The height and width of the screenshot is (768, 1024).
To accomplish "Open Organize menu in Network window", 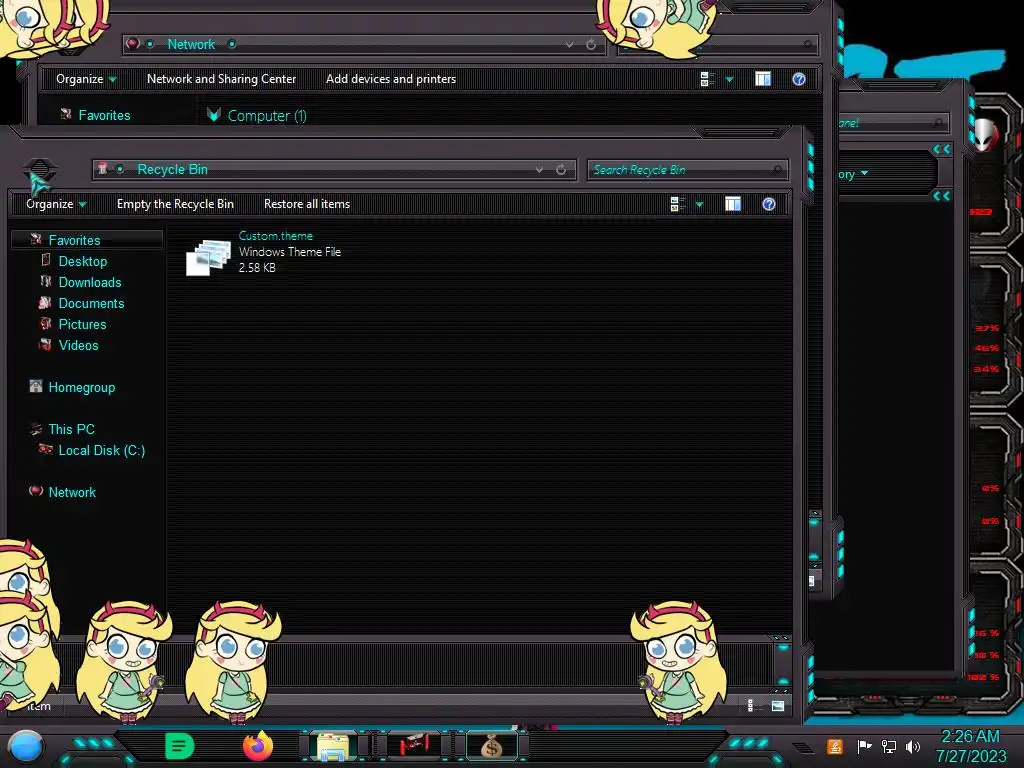I will (86, 79).
